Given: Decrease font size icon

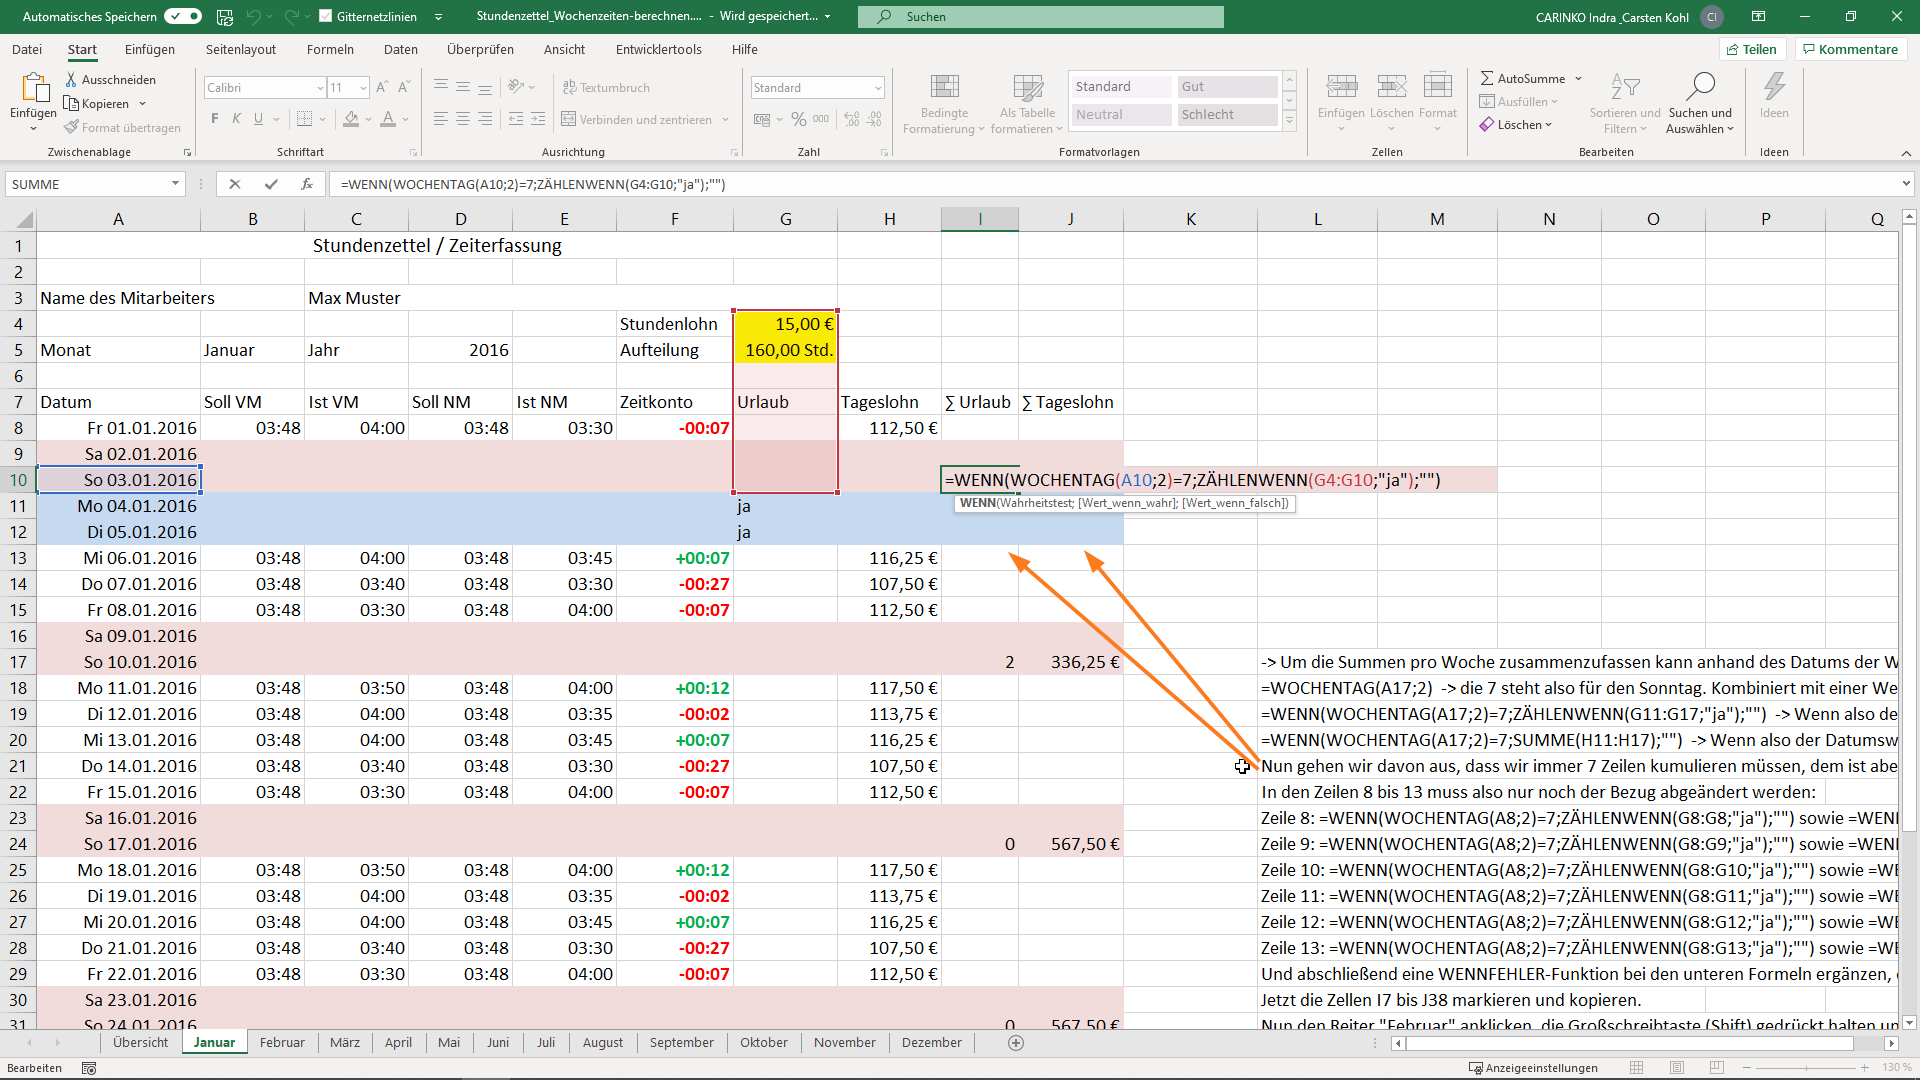Looking at the screenshot, I should tap(404, 87).
